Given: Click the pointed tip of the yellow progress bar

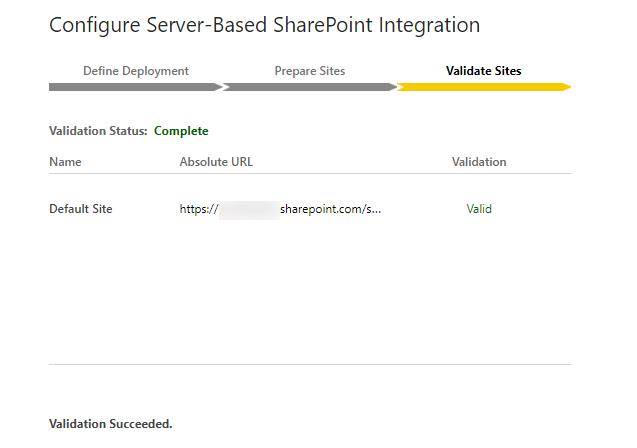Looking at the screenshot, I should [x=566, y=87].
